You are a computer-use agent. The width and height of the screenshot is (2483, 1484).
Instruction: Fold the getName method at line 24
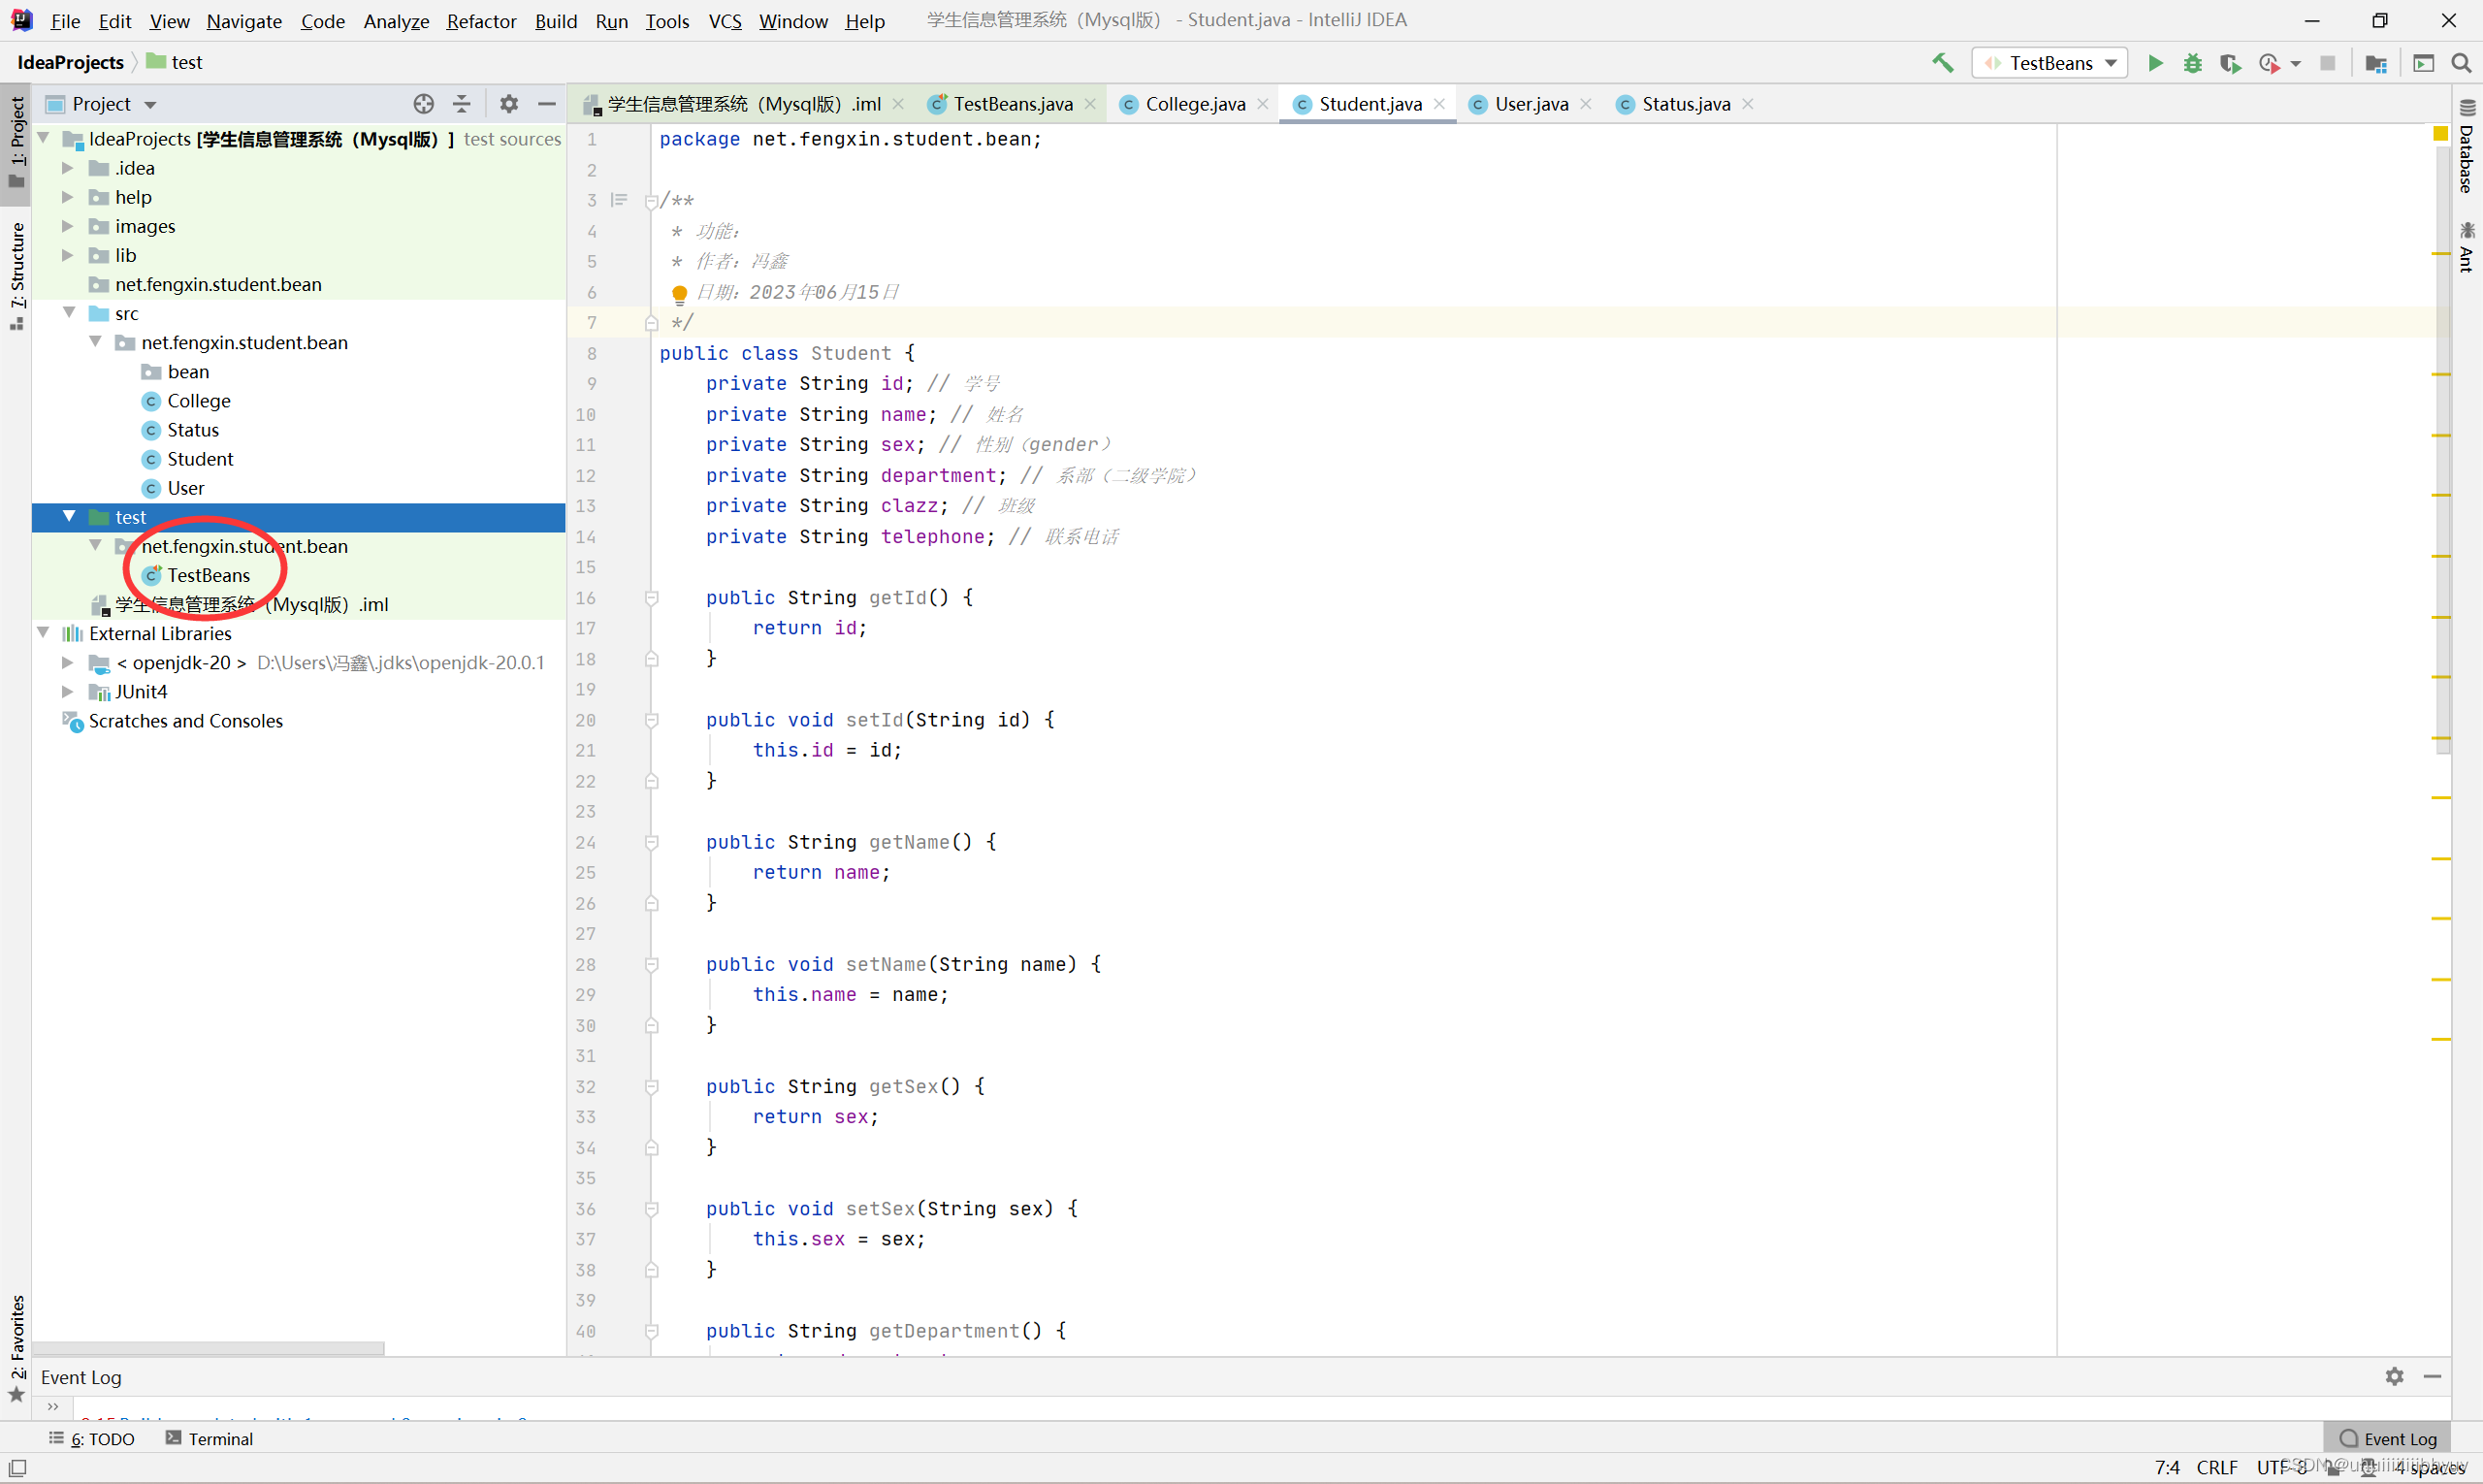[651, 842]
